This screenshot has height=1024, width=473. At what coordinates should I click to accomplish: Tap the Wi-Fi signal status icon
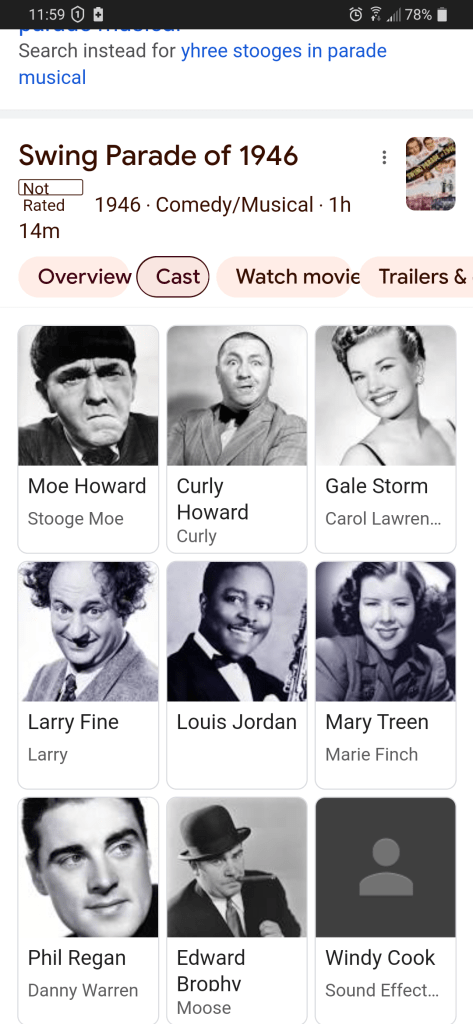[376, 14]
